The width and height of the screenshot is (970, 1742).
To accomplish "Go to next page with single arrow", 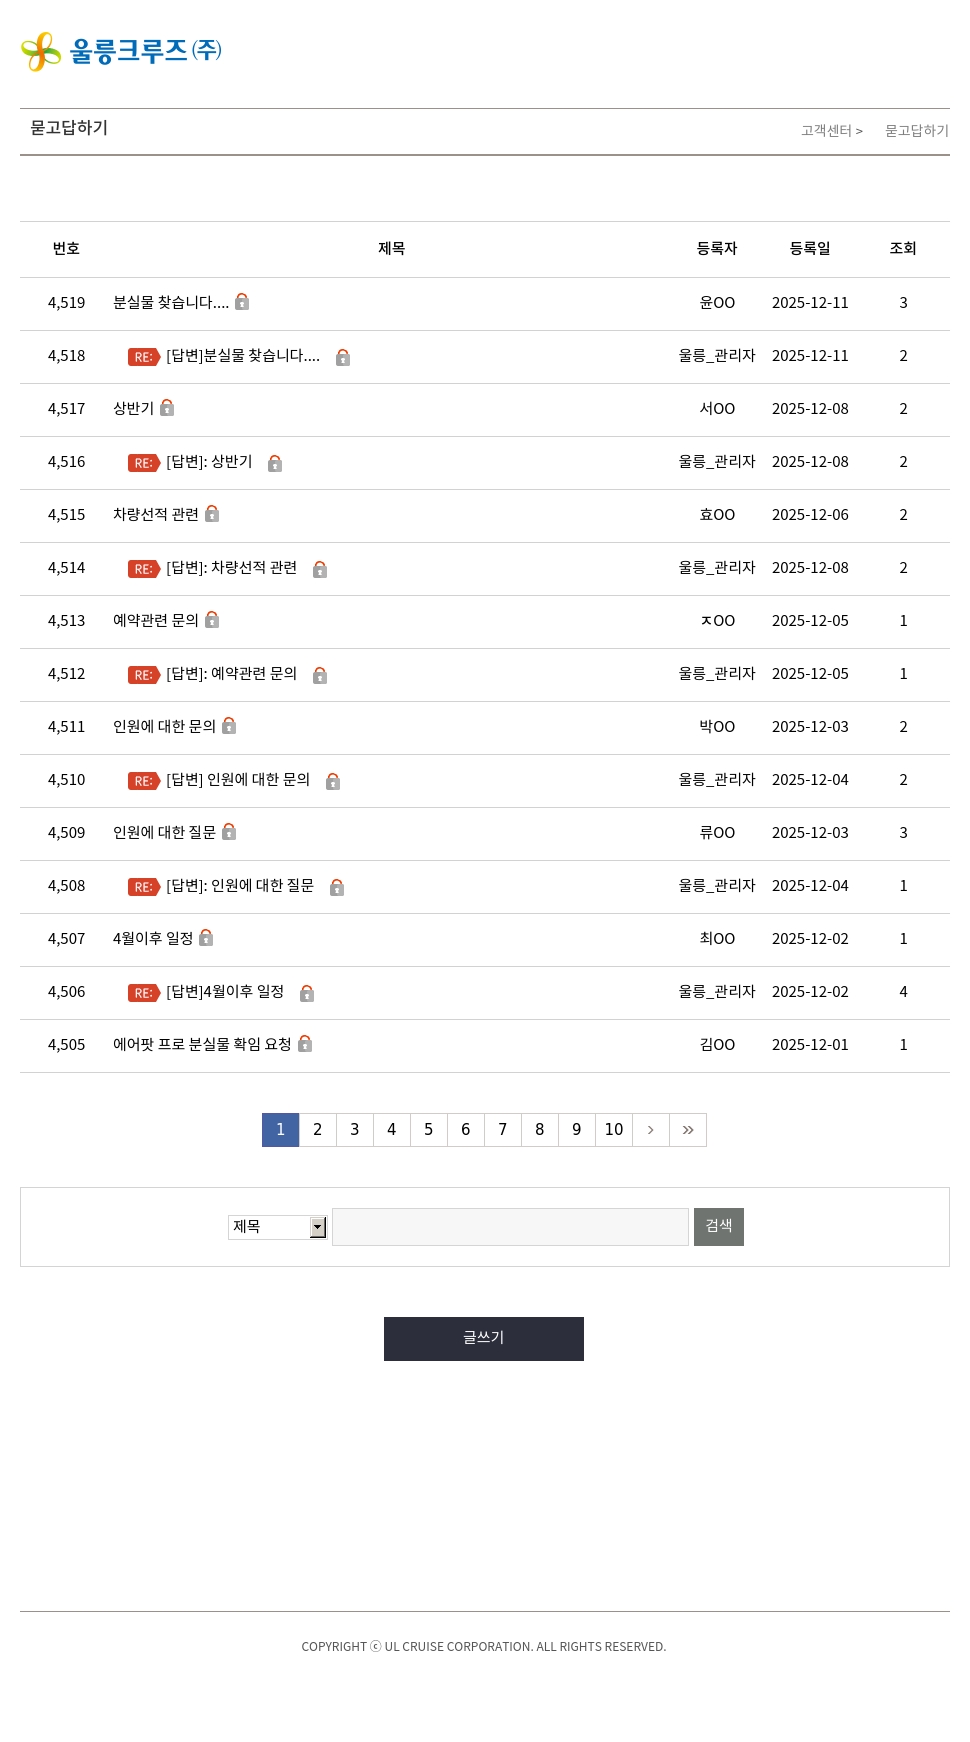I will tap(651, 1130).
